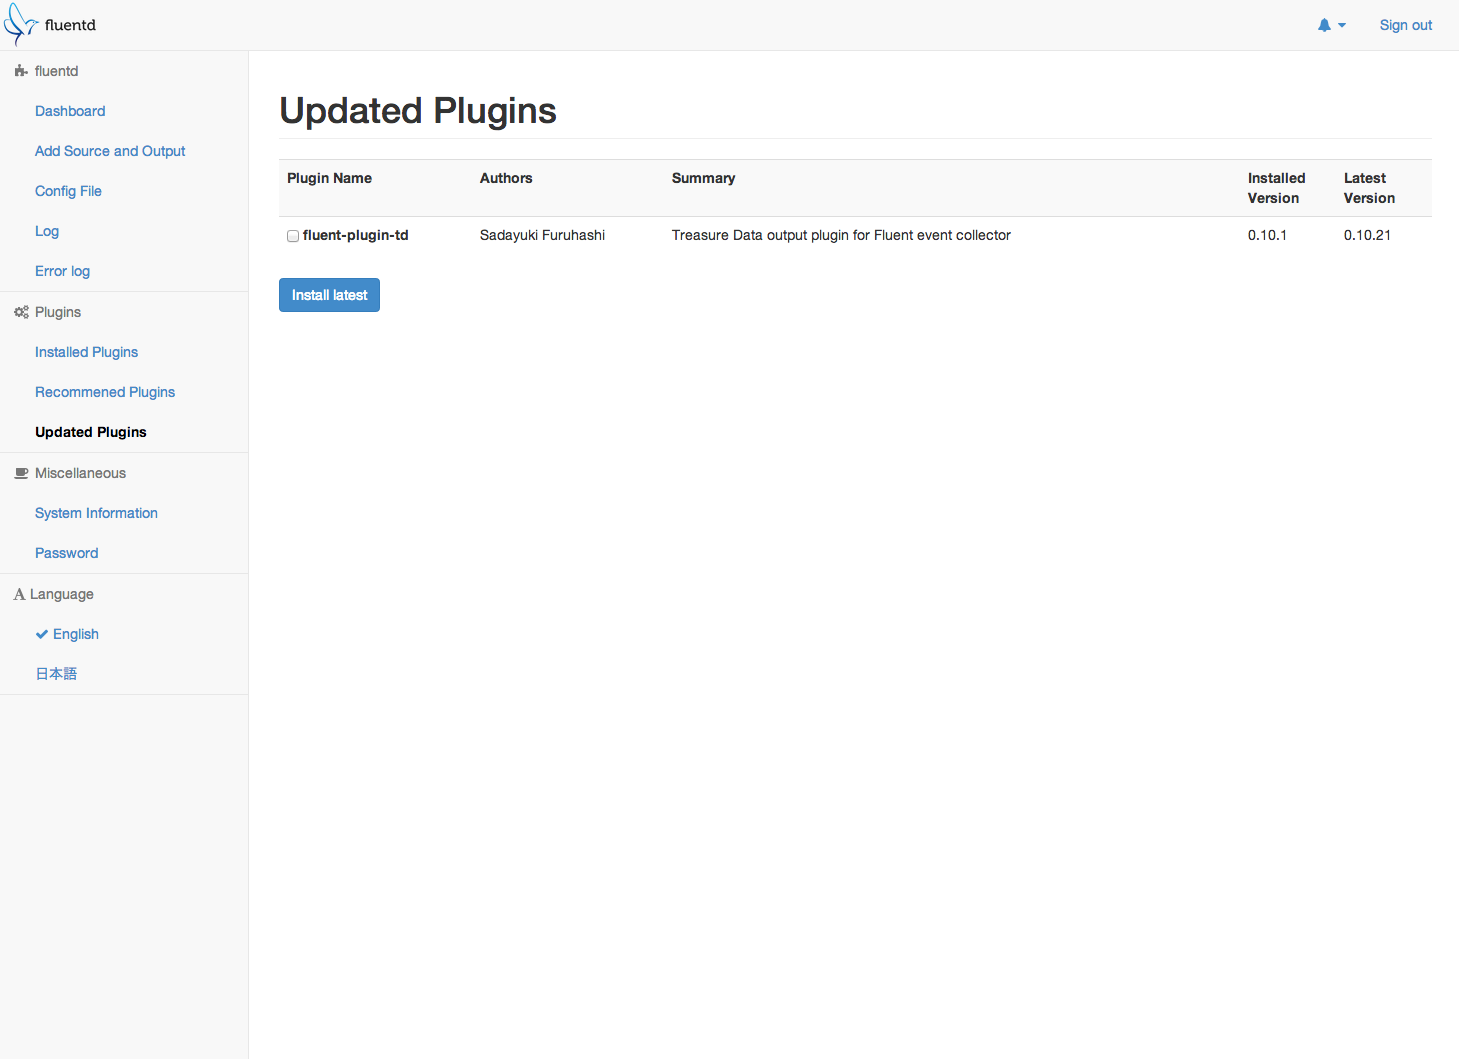Screen dimensions: 1459x1059
Task: Go to the Dashboard page
Action: pos(70,111)
